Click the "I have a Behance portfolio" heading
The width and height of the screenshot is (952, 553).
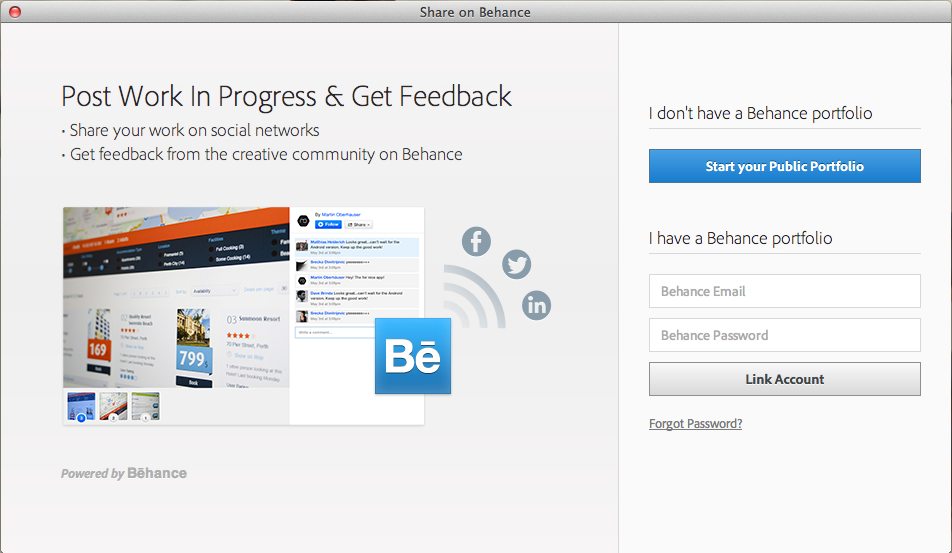point(740,238)
